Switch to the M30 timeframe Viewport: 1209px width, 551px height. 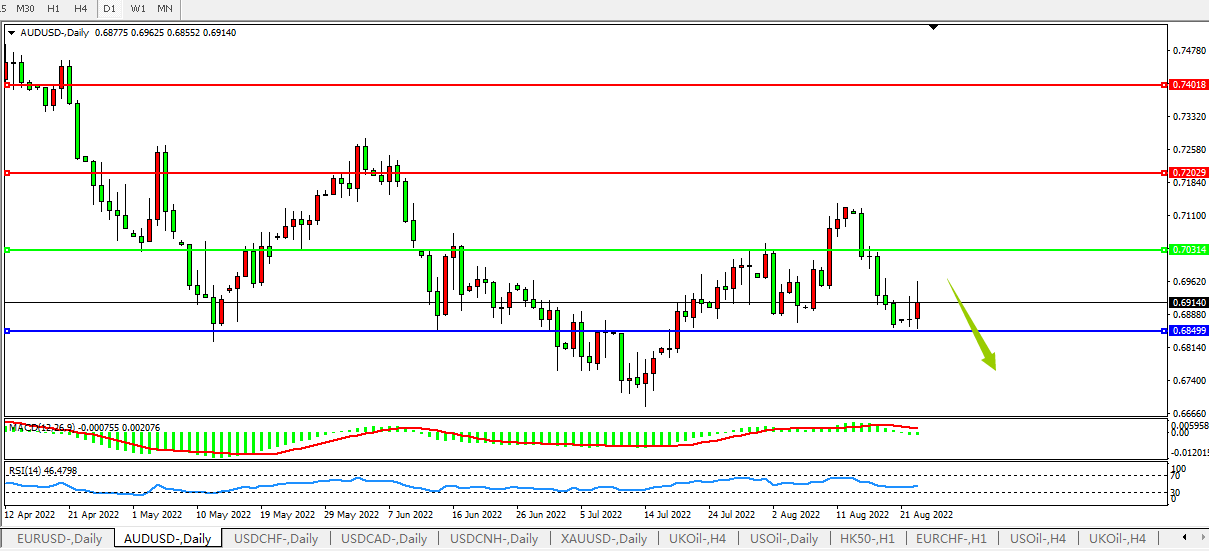coord(26,8)
